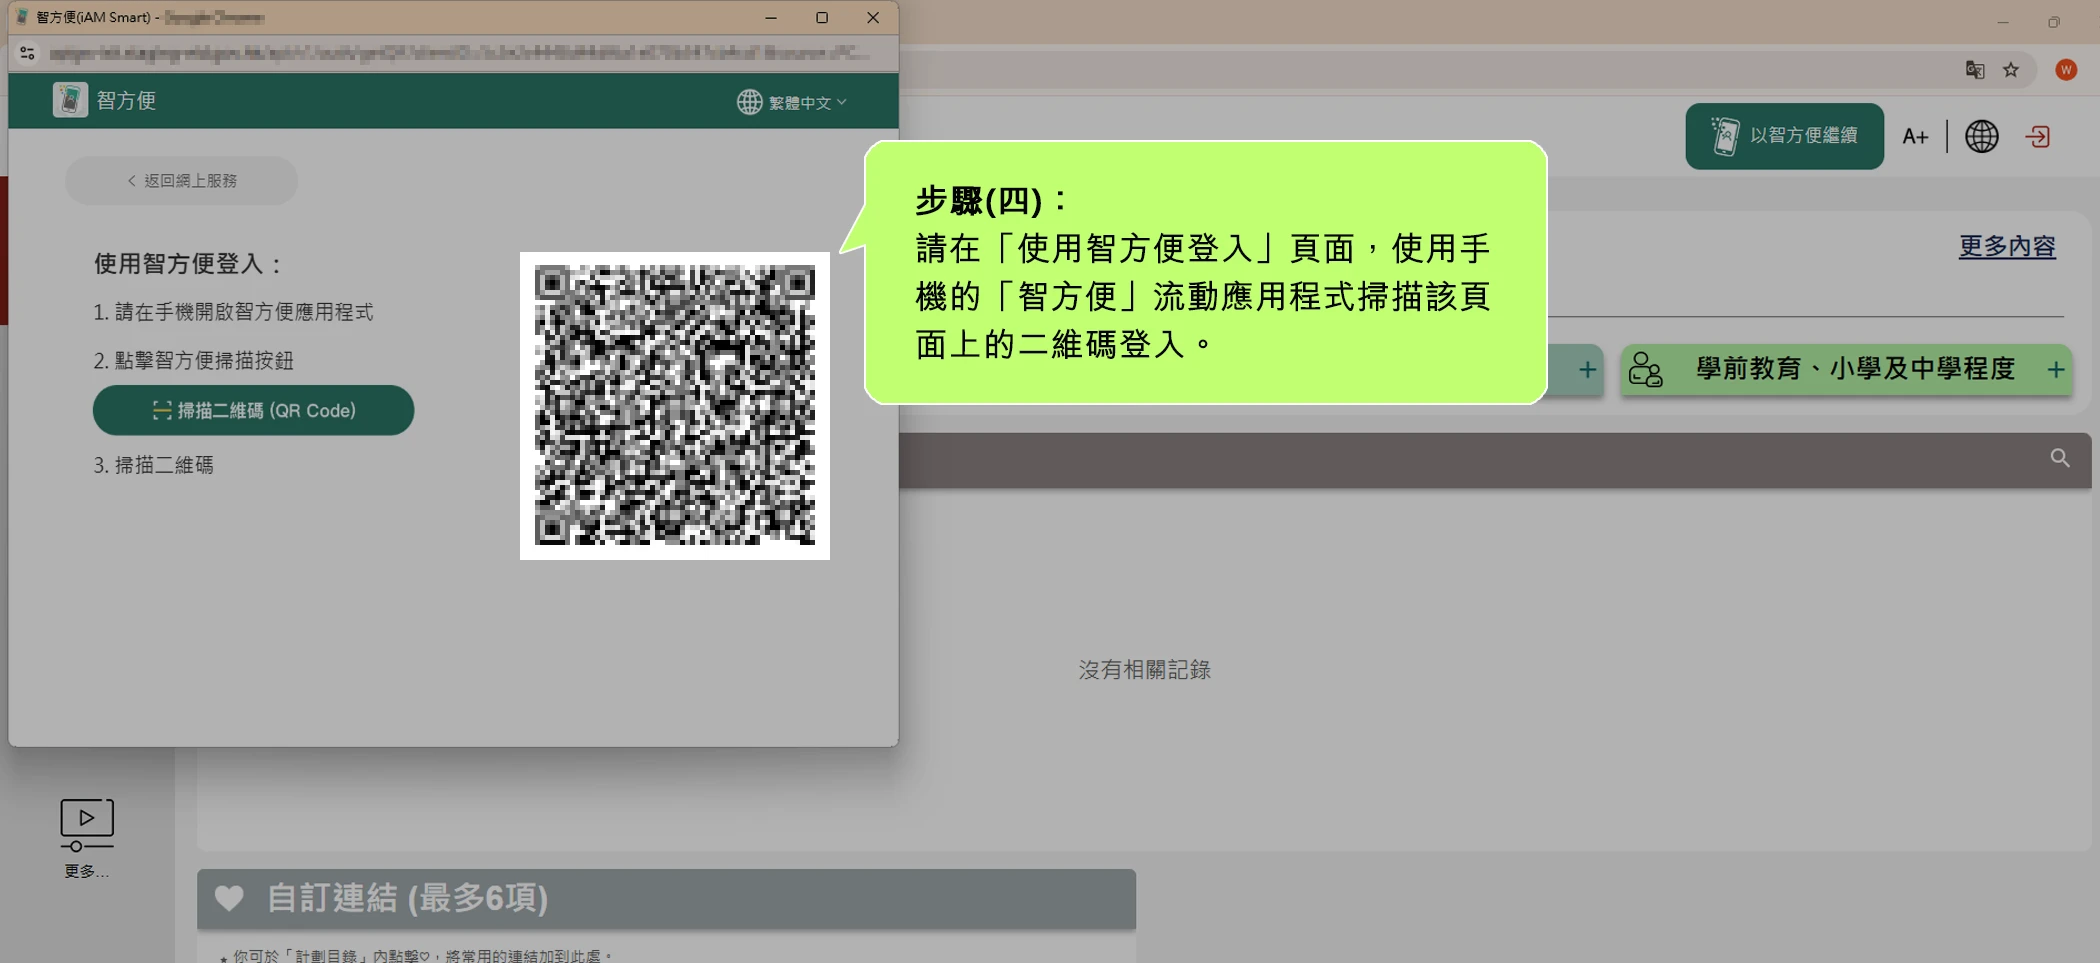
Task: Click the translate page icon in browser toolbar
Action: click(x=1974, y=70)
